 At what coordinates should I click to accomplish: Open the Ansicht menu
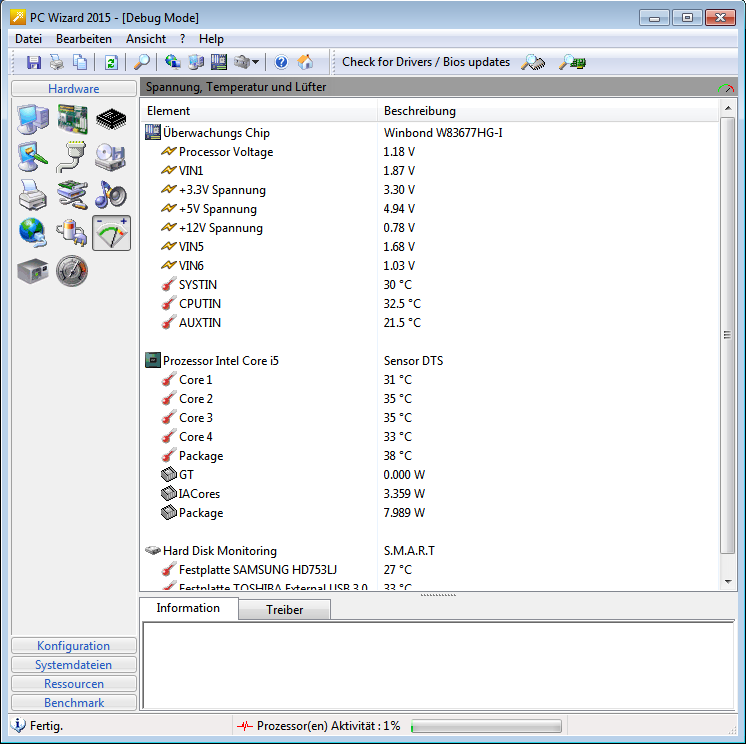[x=146, y=39]
